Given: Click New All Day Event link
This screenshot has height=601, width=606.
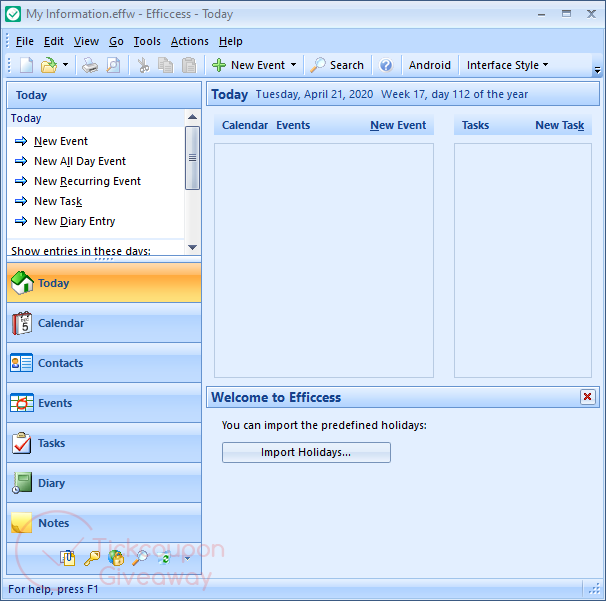Looking at the screenshot, I should click(x=80, y=161).
